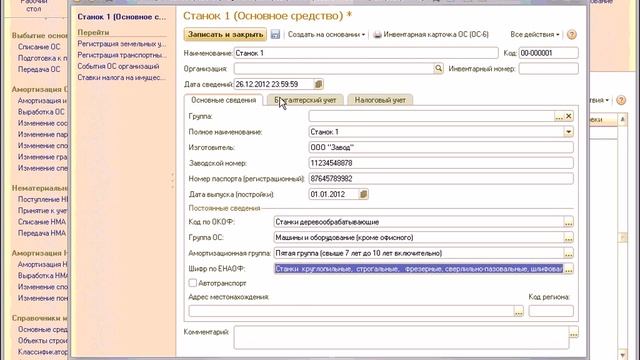The height and width of the screenshot is (360, 640).
Task: Open calendar for Дата выпуска field
Action: pos(363,194)
